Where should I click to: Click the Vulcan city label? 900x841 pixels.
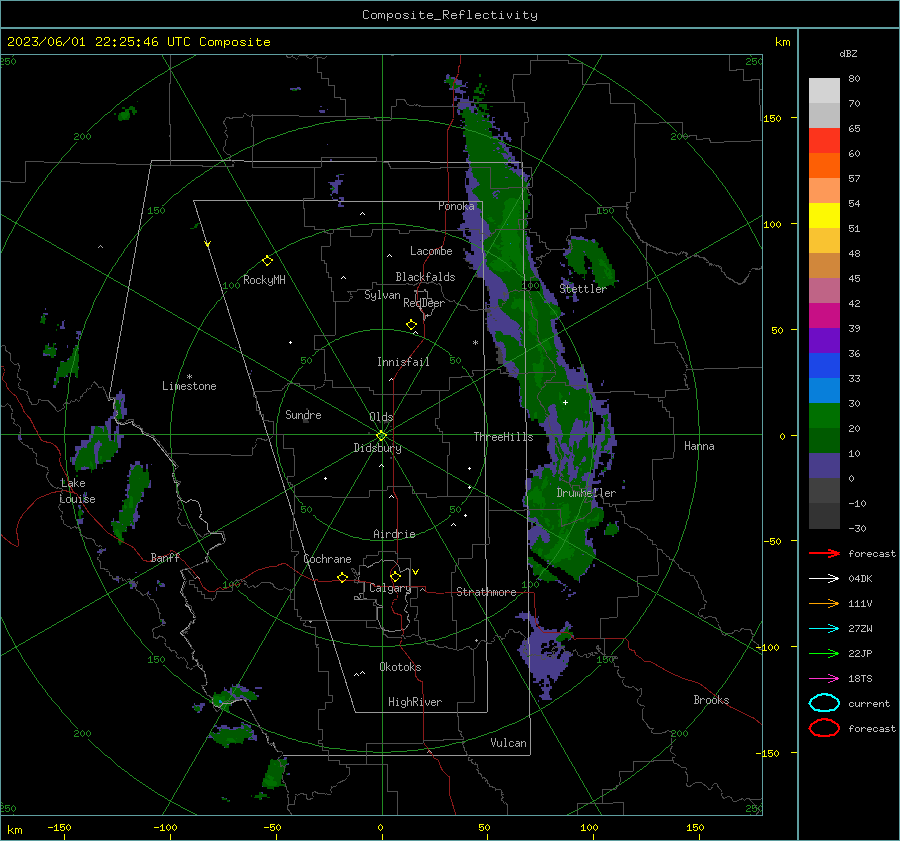tap(508, 743)
